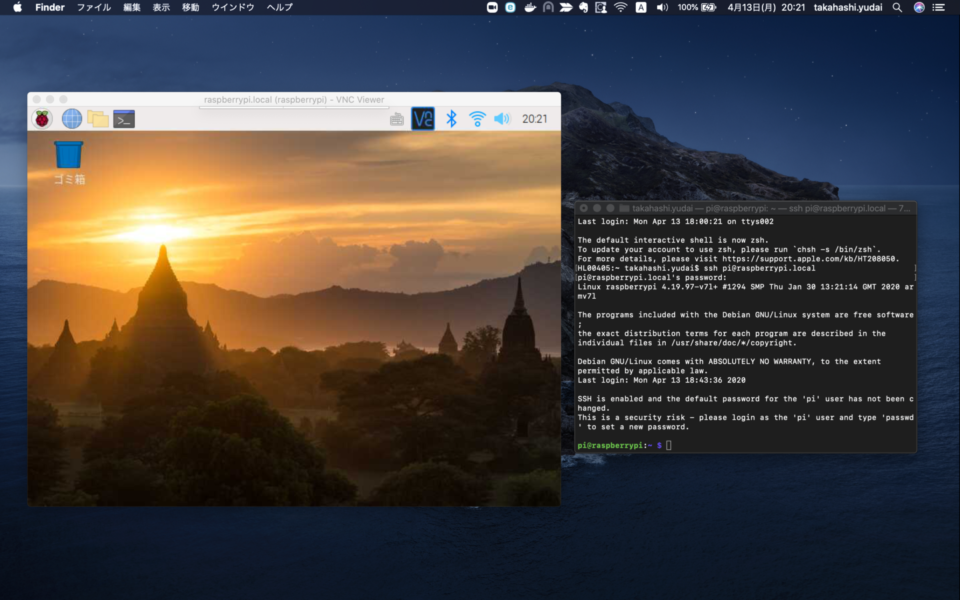The width and height of the screenshot is (960, 600).
Task: Open the battery percentage status menu
Action: [x=700, y=7]
